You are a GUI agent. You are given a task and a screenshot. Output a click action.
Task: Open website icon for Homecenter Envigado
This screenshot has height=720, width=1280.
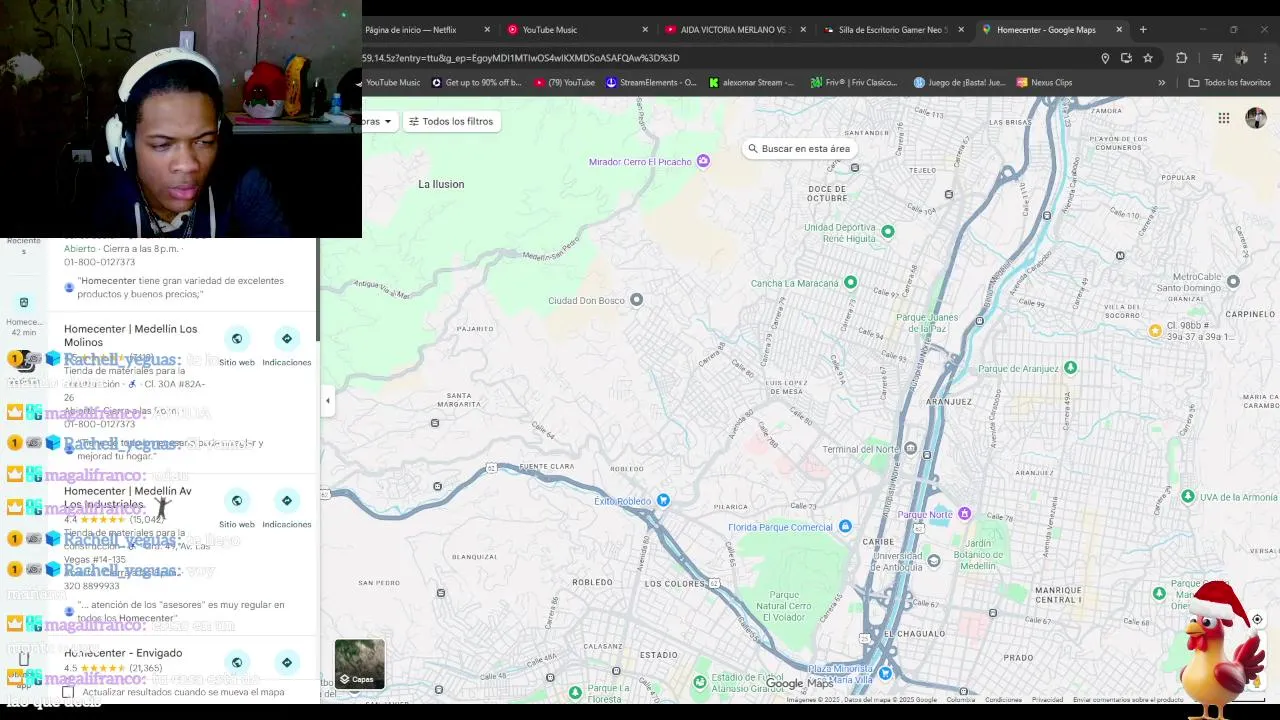(x=237, y=662)
